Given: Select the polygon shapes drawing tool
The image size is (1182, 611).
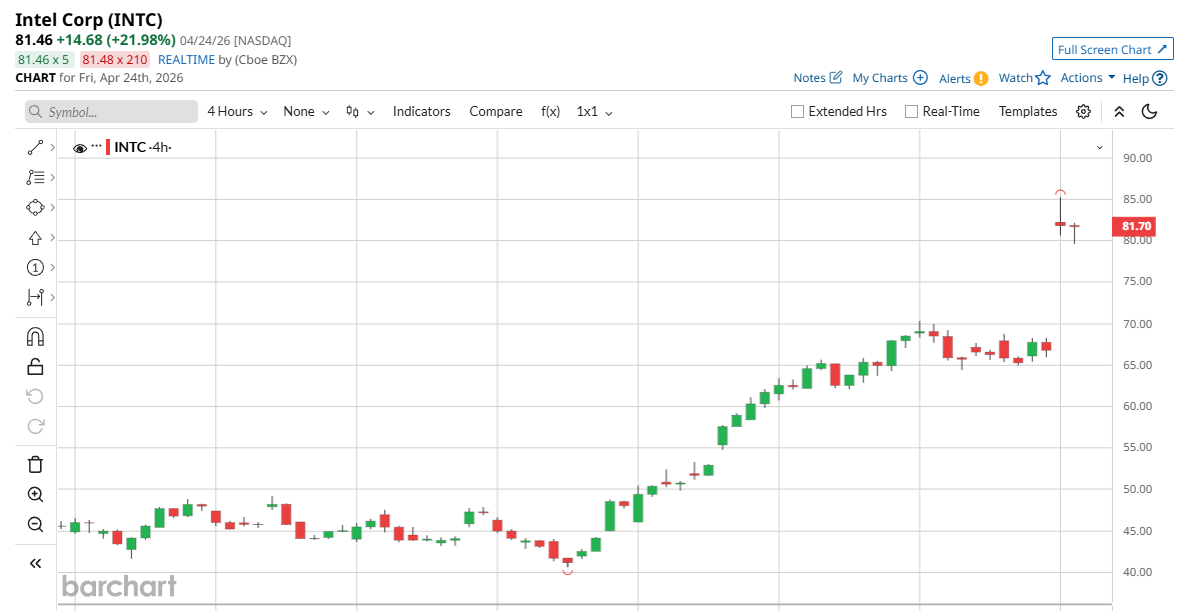Looking at the screenshot, I should click(35, 207).
